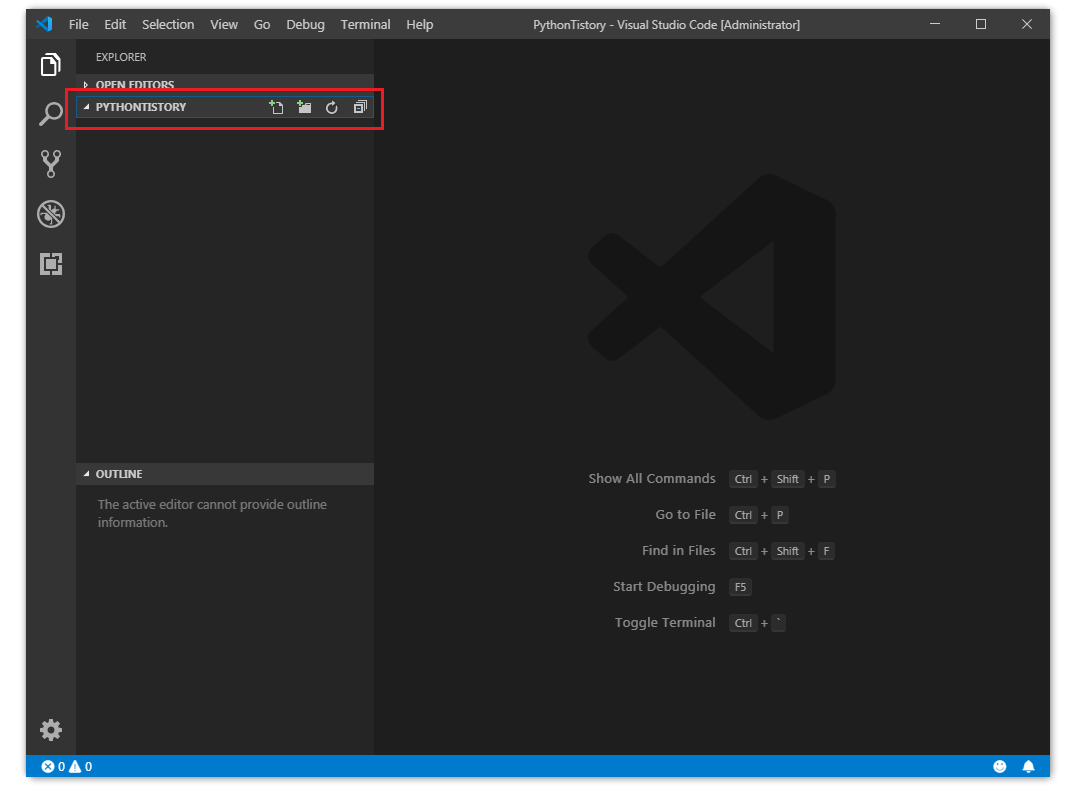Open the Terminal menu
The width and height of the screenshot is (1080, 791).
tap(365, 24)
